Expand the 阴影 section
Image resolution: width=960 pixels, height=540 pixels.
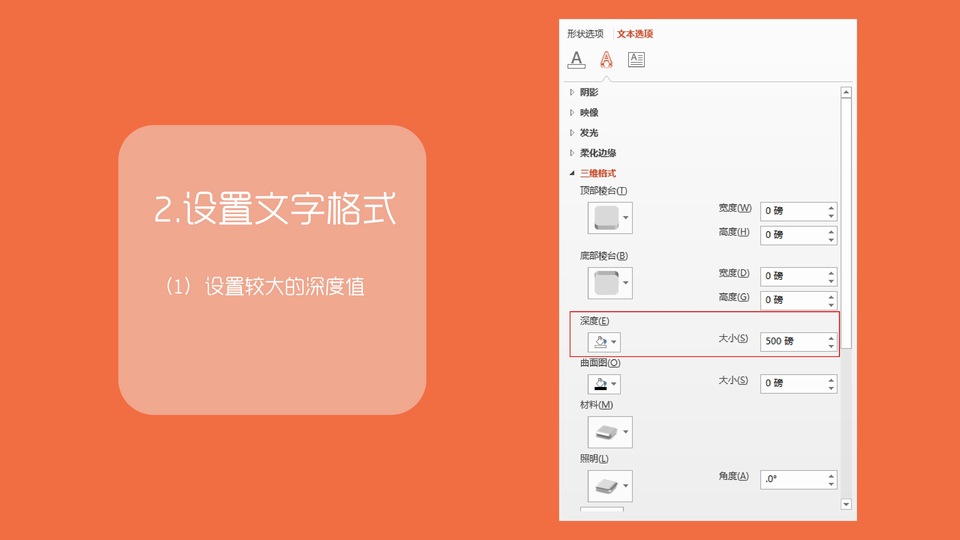point(589,92)
